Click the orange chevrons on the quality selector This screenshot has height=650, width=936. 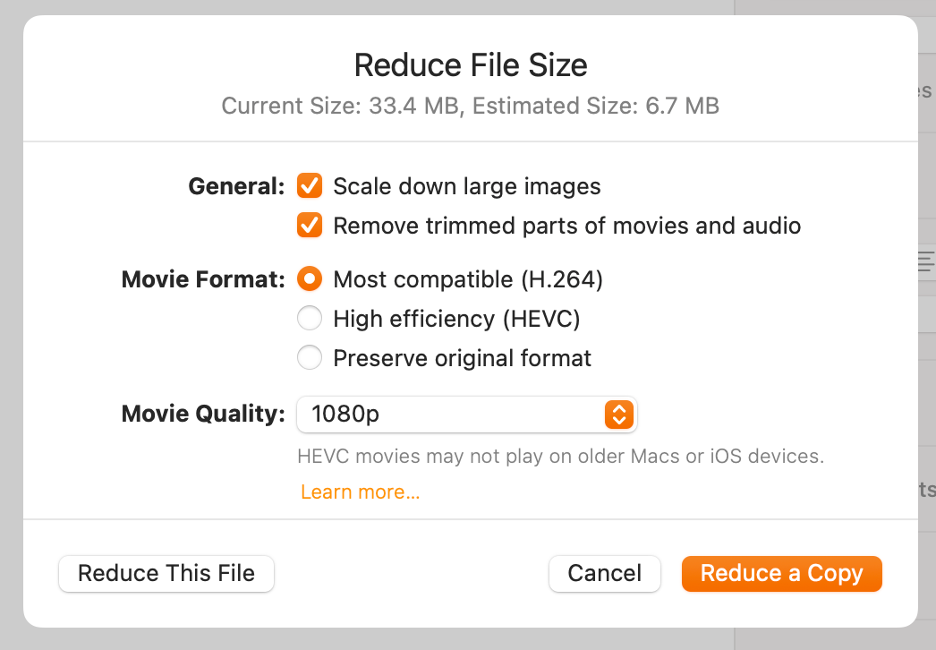pos(619,414)
